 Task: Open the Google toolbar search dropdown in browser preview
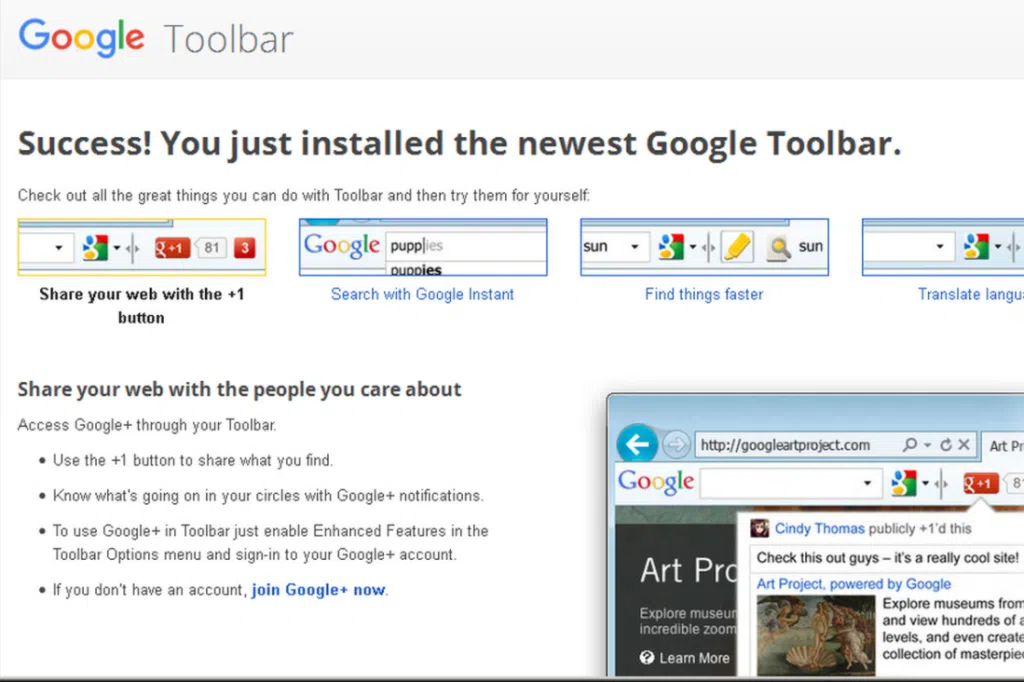point(867,484)
